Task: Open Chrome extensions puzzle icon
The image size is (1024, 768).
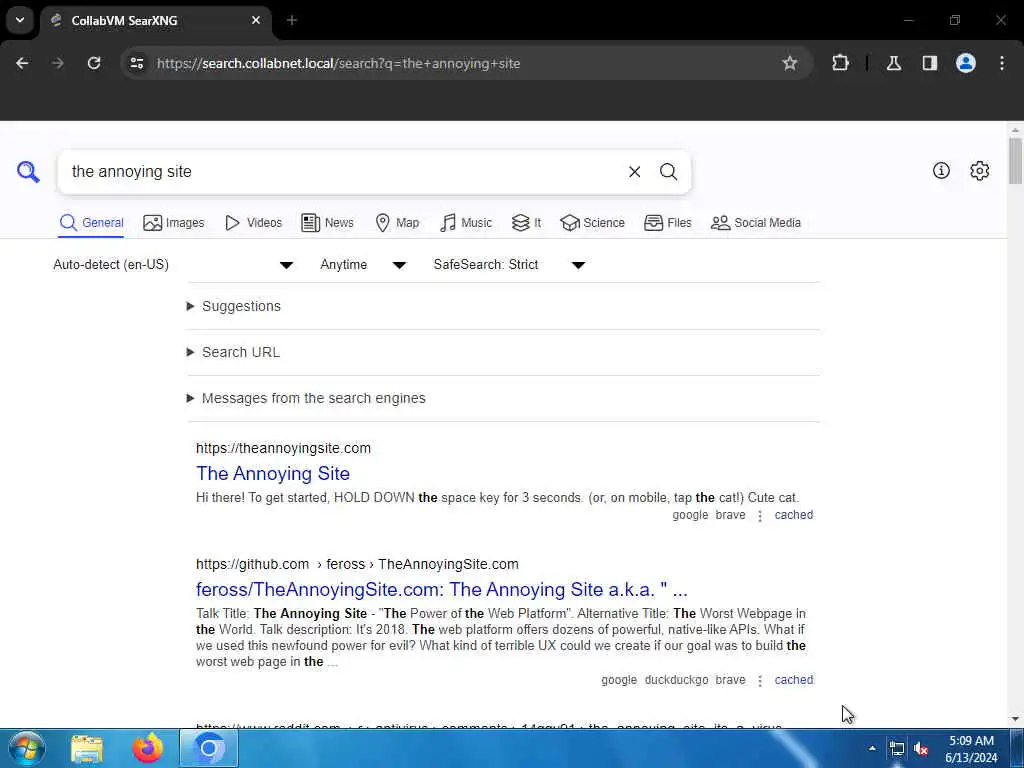Action: click(840, 63)
